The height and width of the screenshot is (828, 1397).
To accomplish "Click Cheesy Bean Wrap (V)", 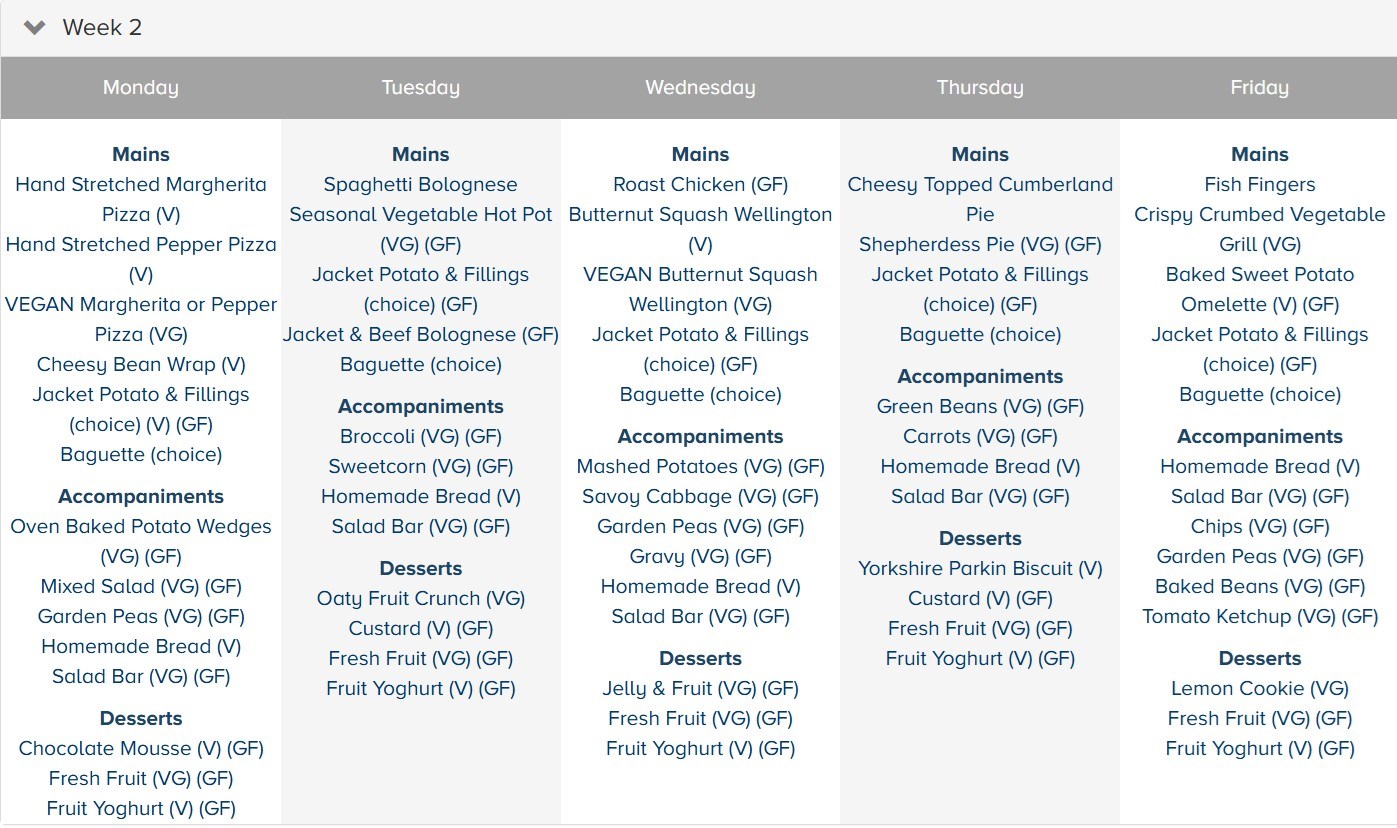I will pyautogui.click(x=141, y=365).
